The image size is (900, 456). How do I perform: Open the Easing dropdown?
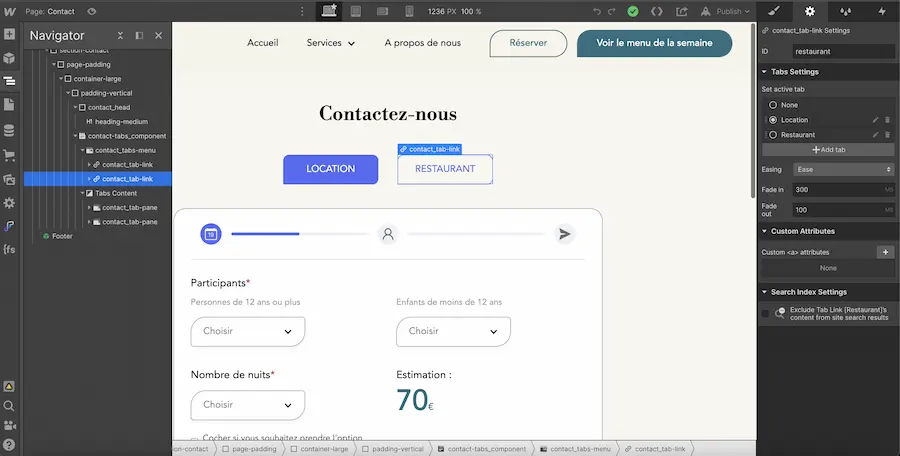coord(843,169)
